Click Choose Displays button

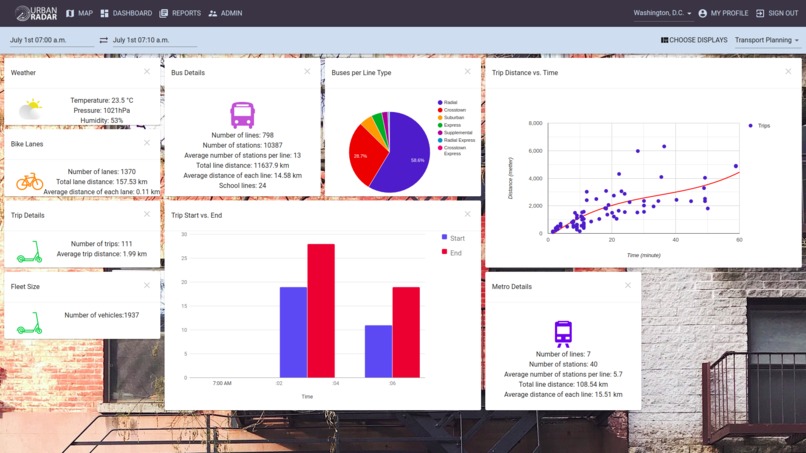694,40
